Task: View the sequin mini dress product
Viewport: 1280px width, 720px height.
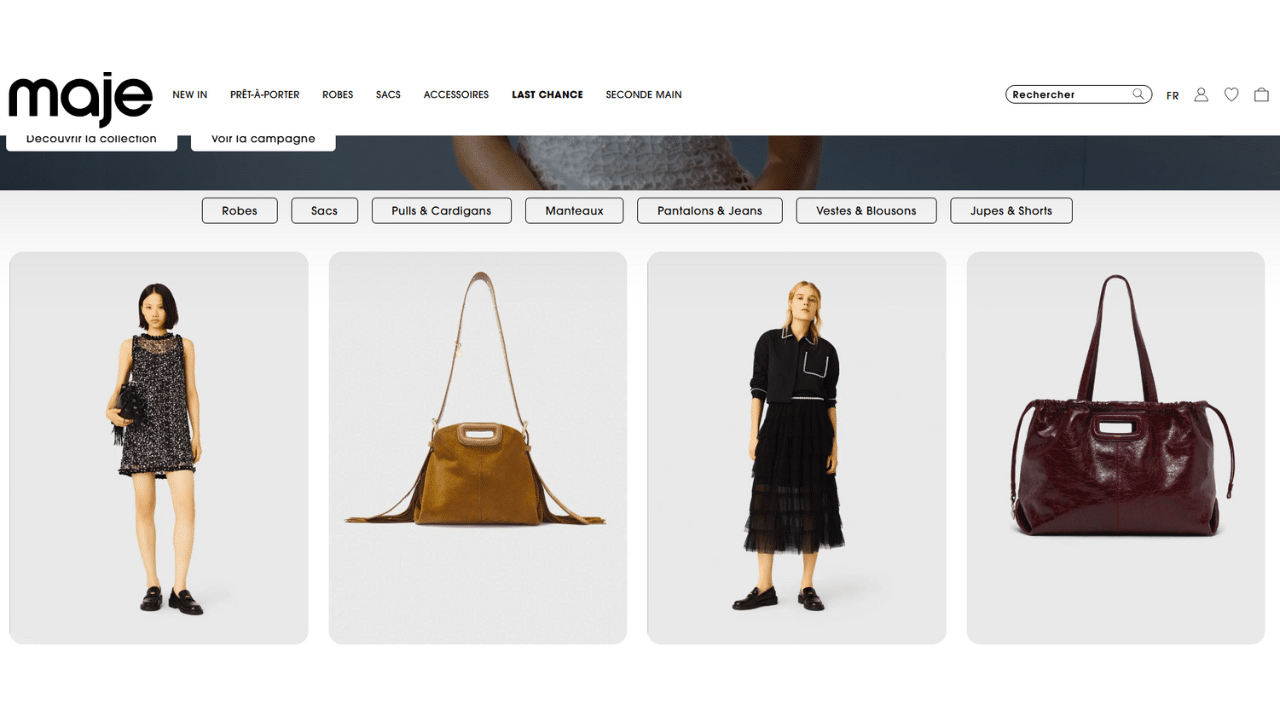Action: pyautogui.click(x=158, y=448)
